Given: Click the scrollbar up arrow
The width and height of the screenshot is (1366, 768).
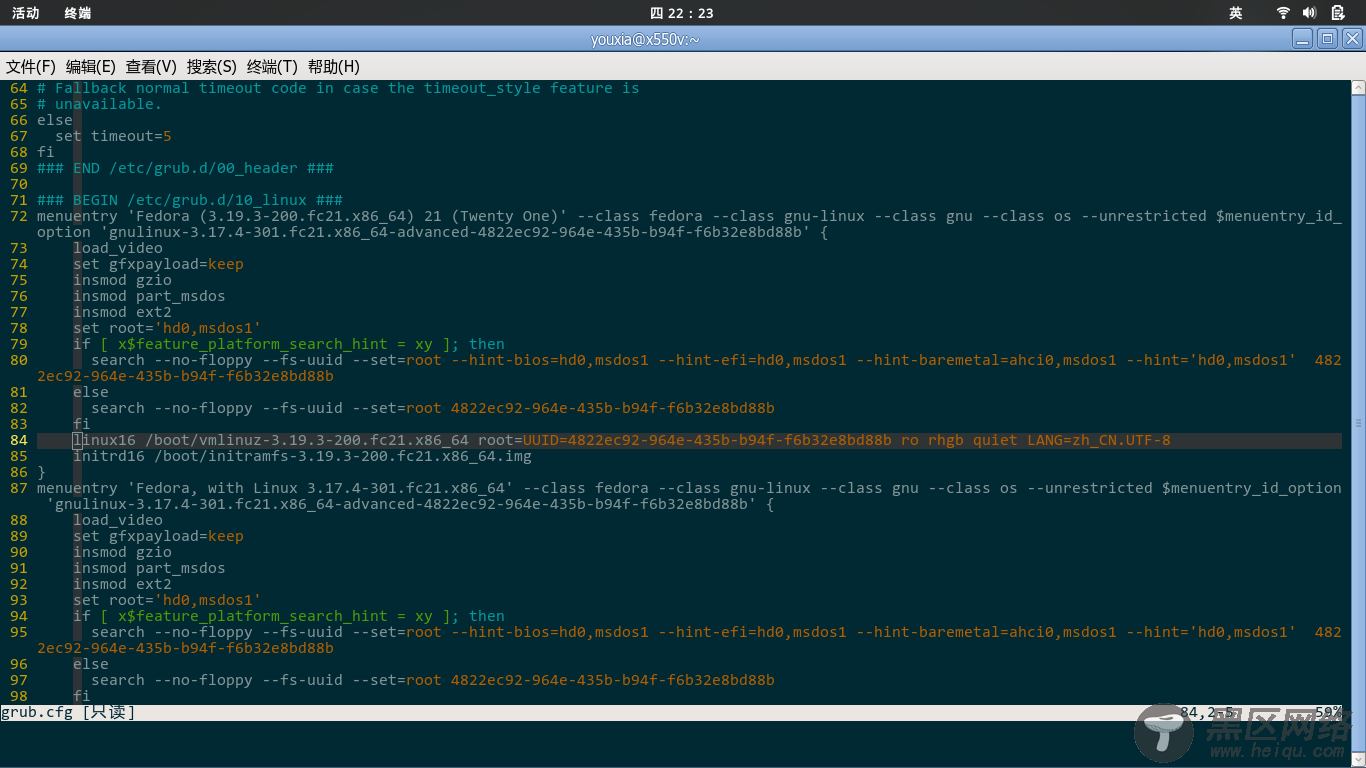Looking at the screenshot, I should (1358, 87).
